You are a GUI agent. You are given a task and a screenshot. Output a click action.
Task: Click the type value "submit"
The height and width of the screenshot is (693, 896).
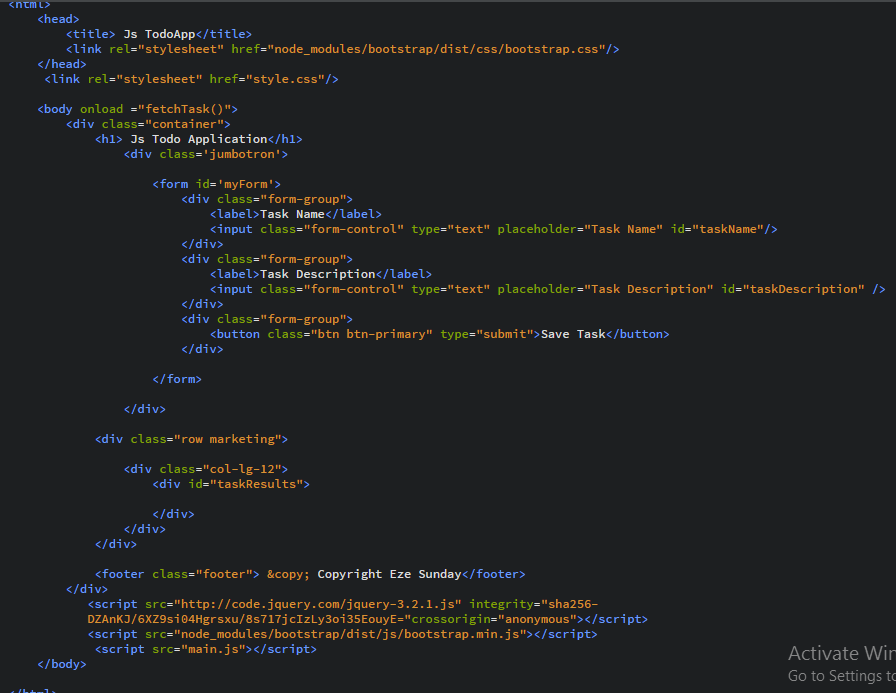(505, 334)
